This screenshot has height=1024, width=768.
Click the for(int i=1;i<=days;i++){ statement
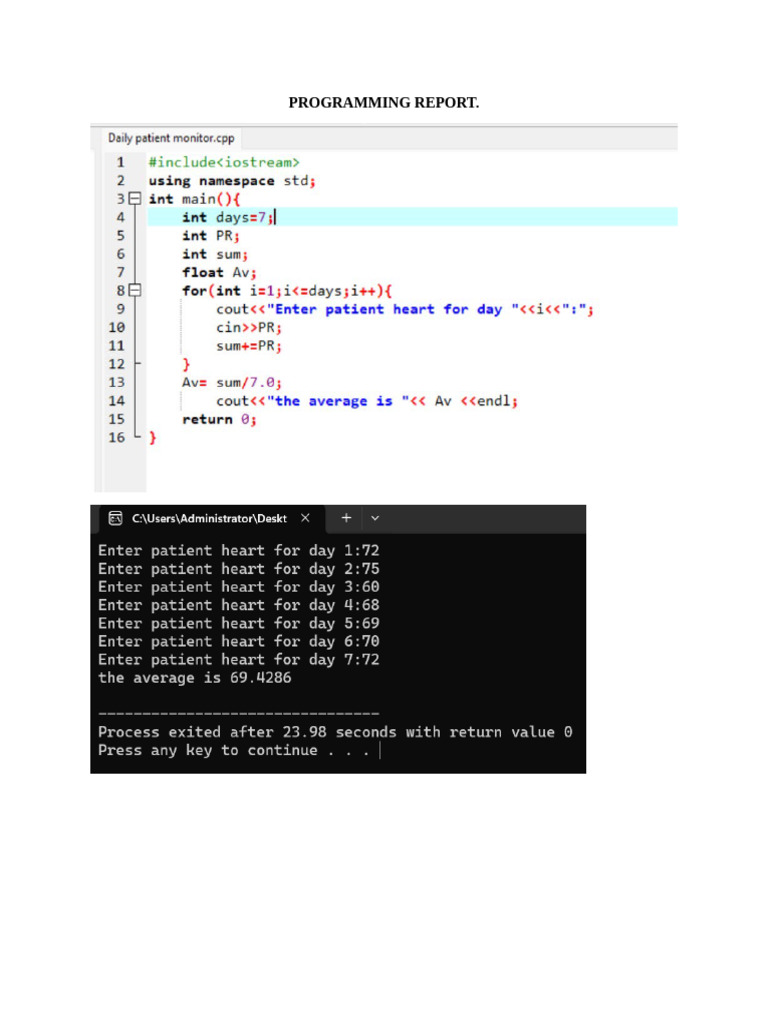click(x=287, y=291)
